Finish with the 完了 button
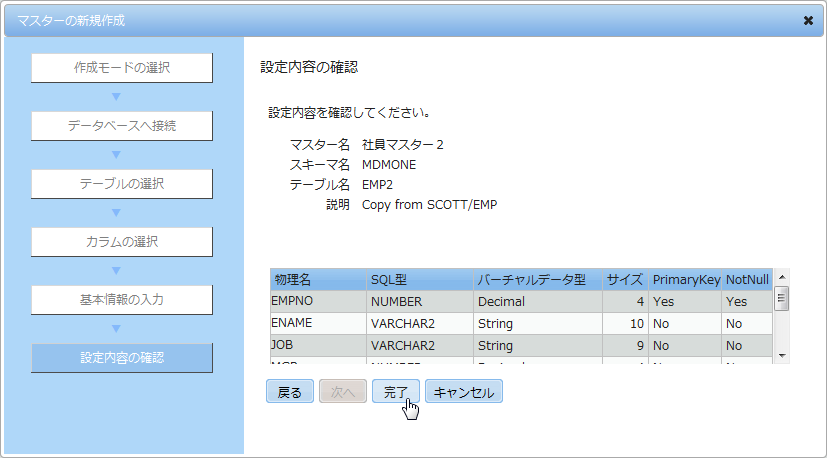This screenshot has width=827, height=458. coord(396,392)
